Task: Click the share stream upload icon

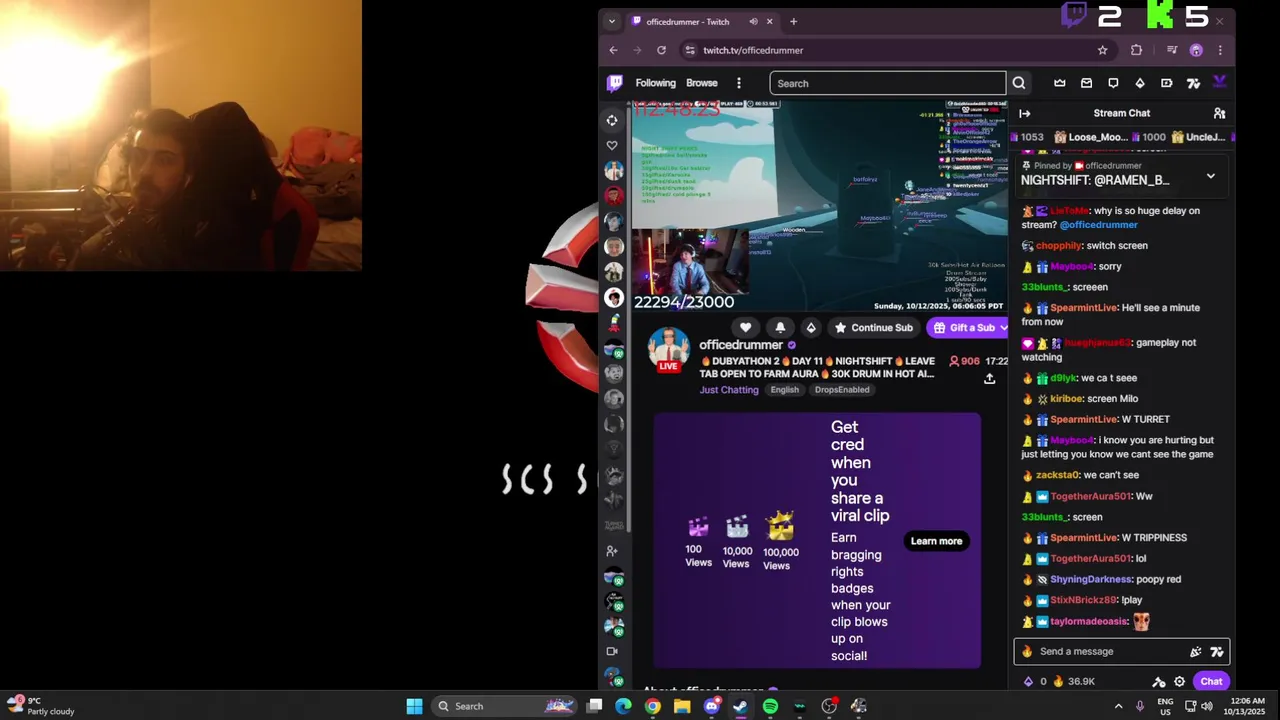Action: (989, 378)
